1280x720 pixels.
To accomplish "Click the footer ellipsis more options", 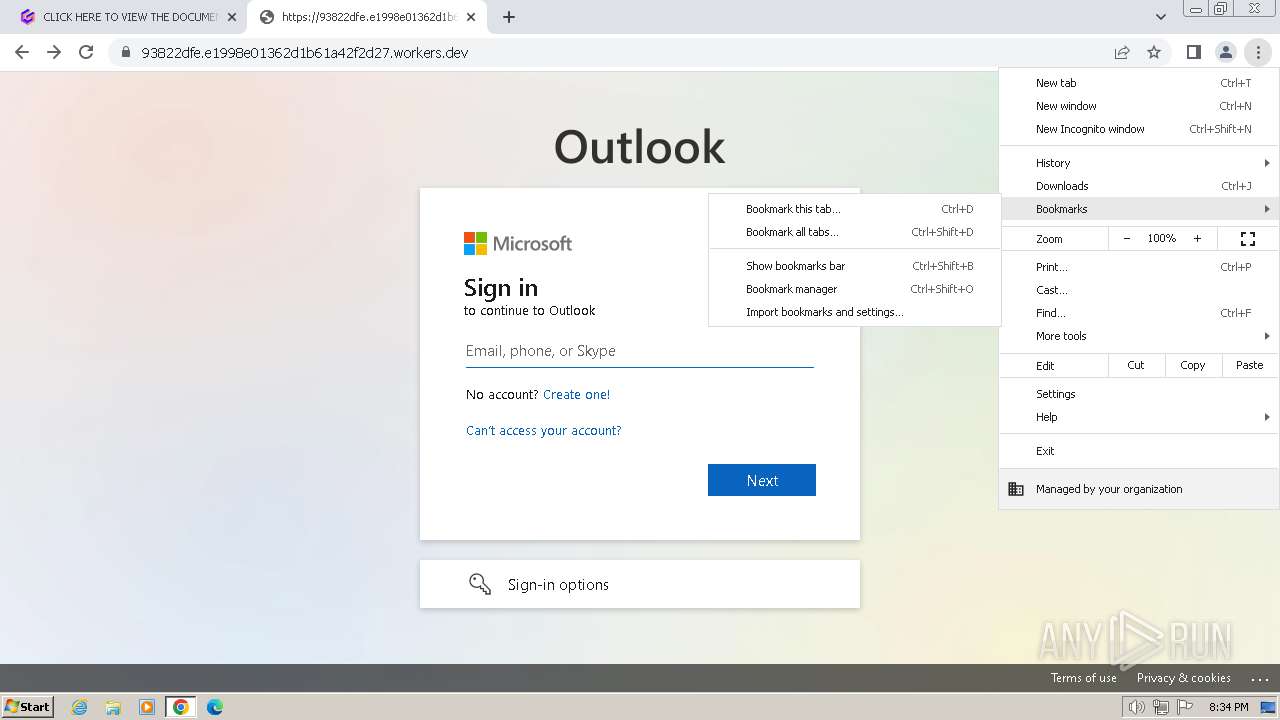I will (x=1259, y=679).
